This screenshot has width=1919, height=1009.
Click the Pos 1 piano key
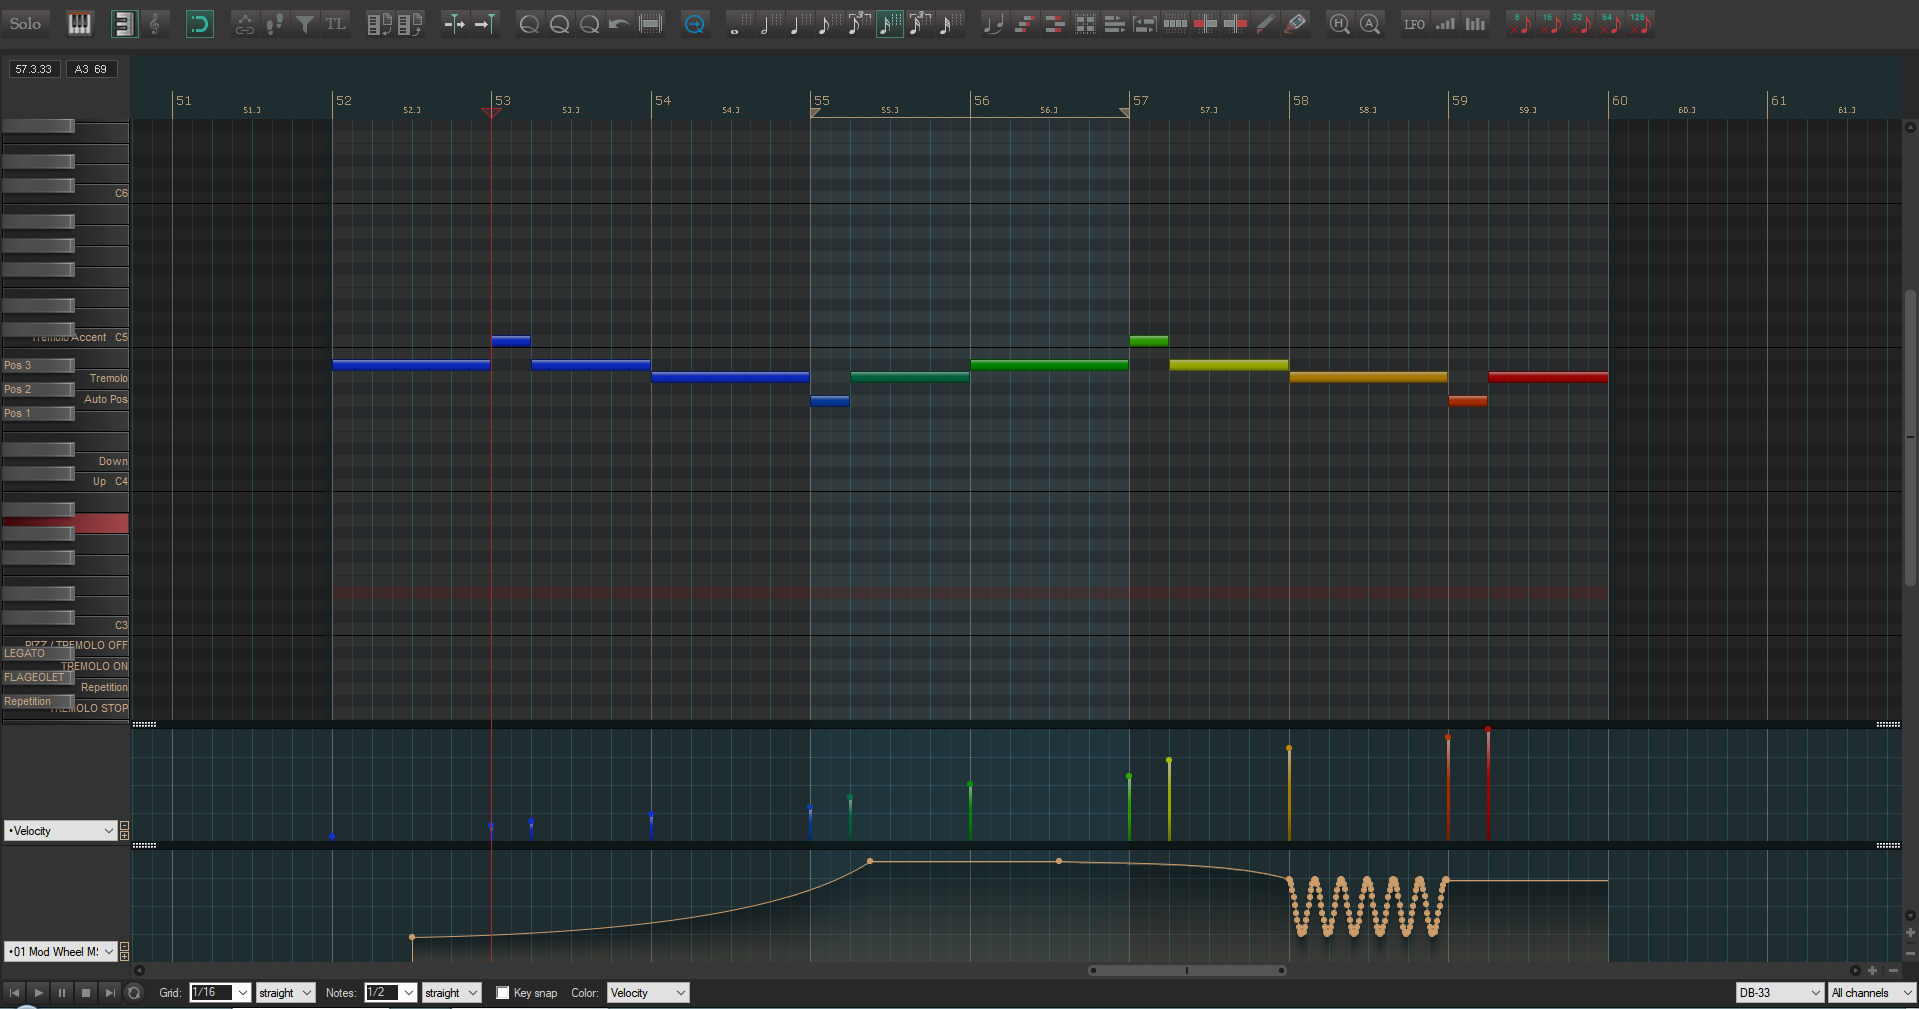37,413
